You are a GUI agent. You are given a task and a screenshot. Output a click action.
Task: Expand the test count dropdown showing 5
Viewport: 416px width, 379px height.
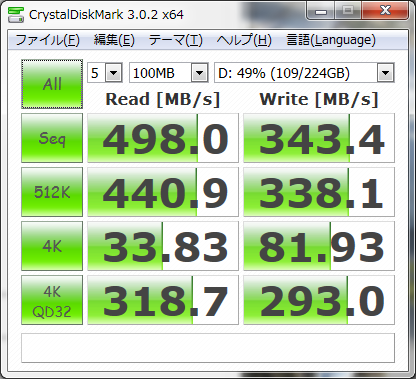pos(114,73)
